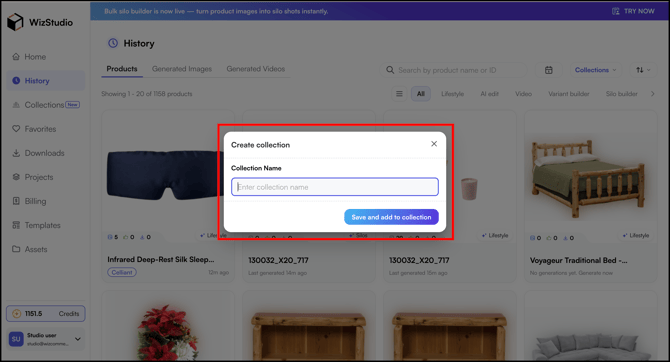Viewport: 670px width, 362px height.
Task: Click the search magnifier icon
Action: [390, 70]
